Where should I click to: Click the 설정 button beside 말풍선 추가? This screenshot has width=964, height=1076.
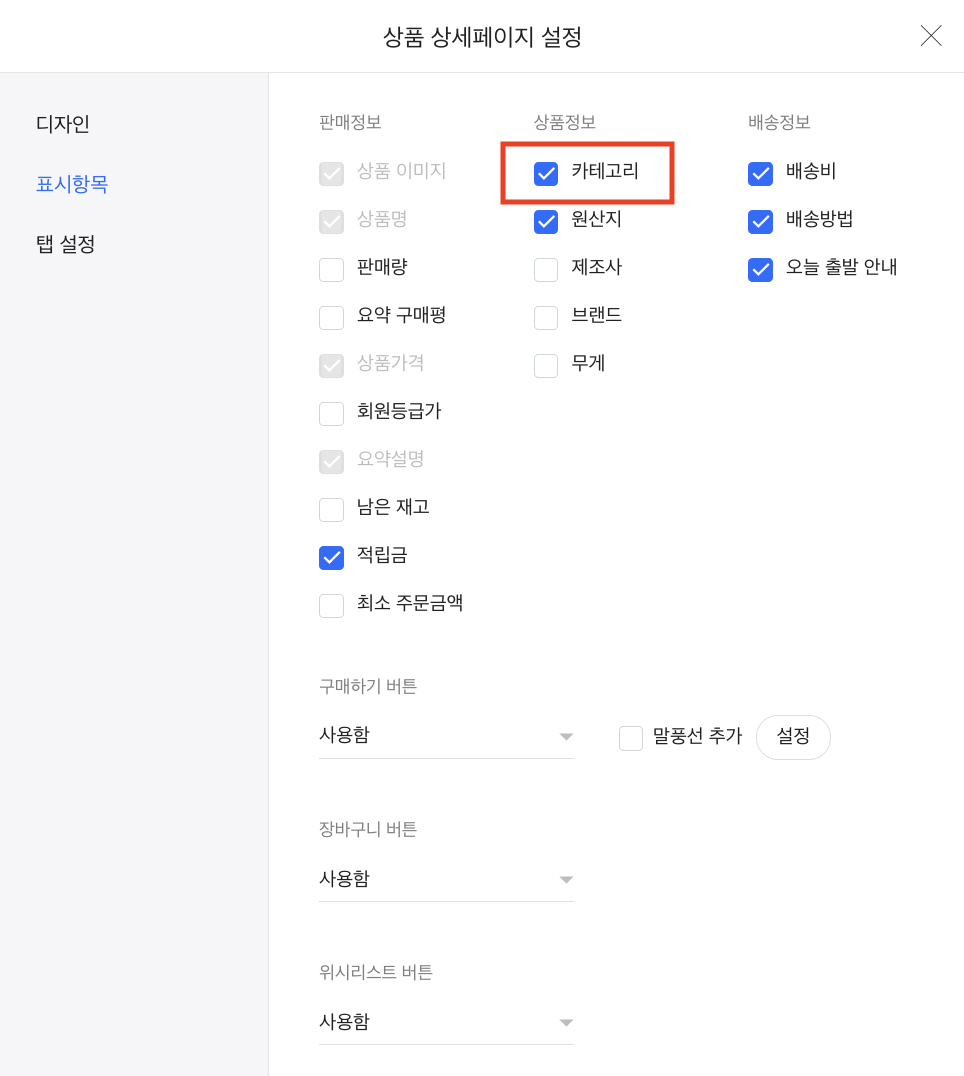pyautogui.click(x=793, y=737)
